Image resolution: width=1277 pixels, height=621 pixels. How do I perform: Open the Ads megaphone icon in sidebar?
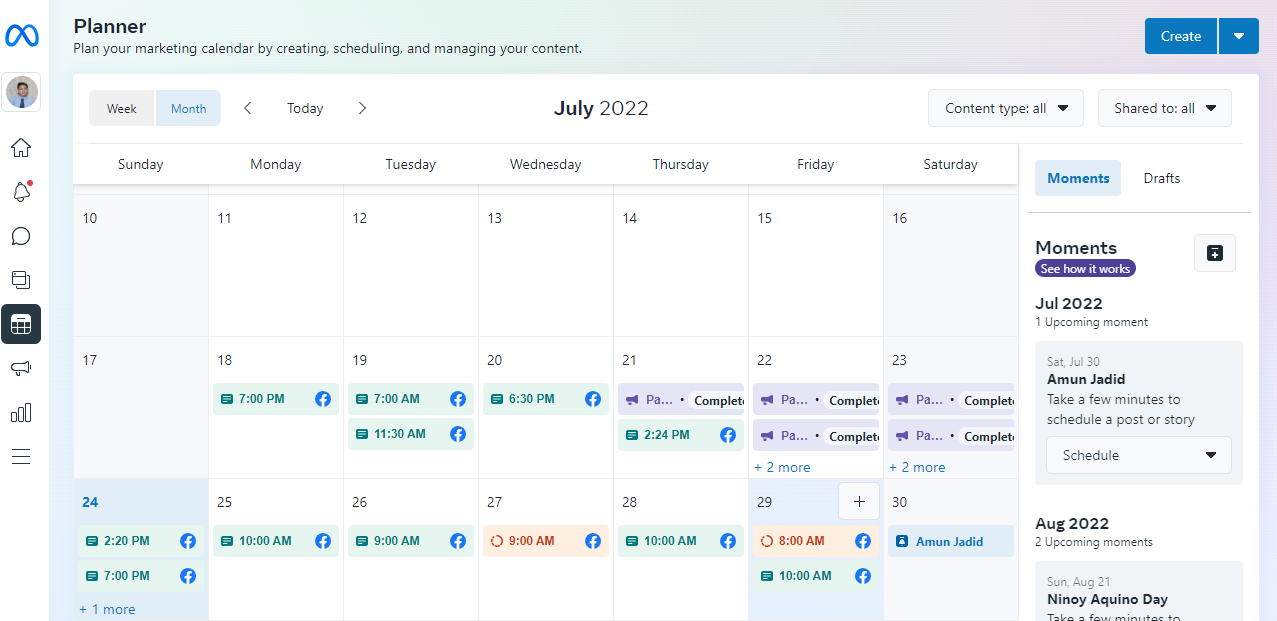[x=21, y=368]
